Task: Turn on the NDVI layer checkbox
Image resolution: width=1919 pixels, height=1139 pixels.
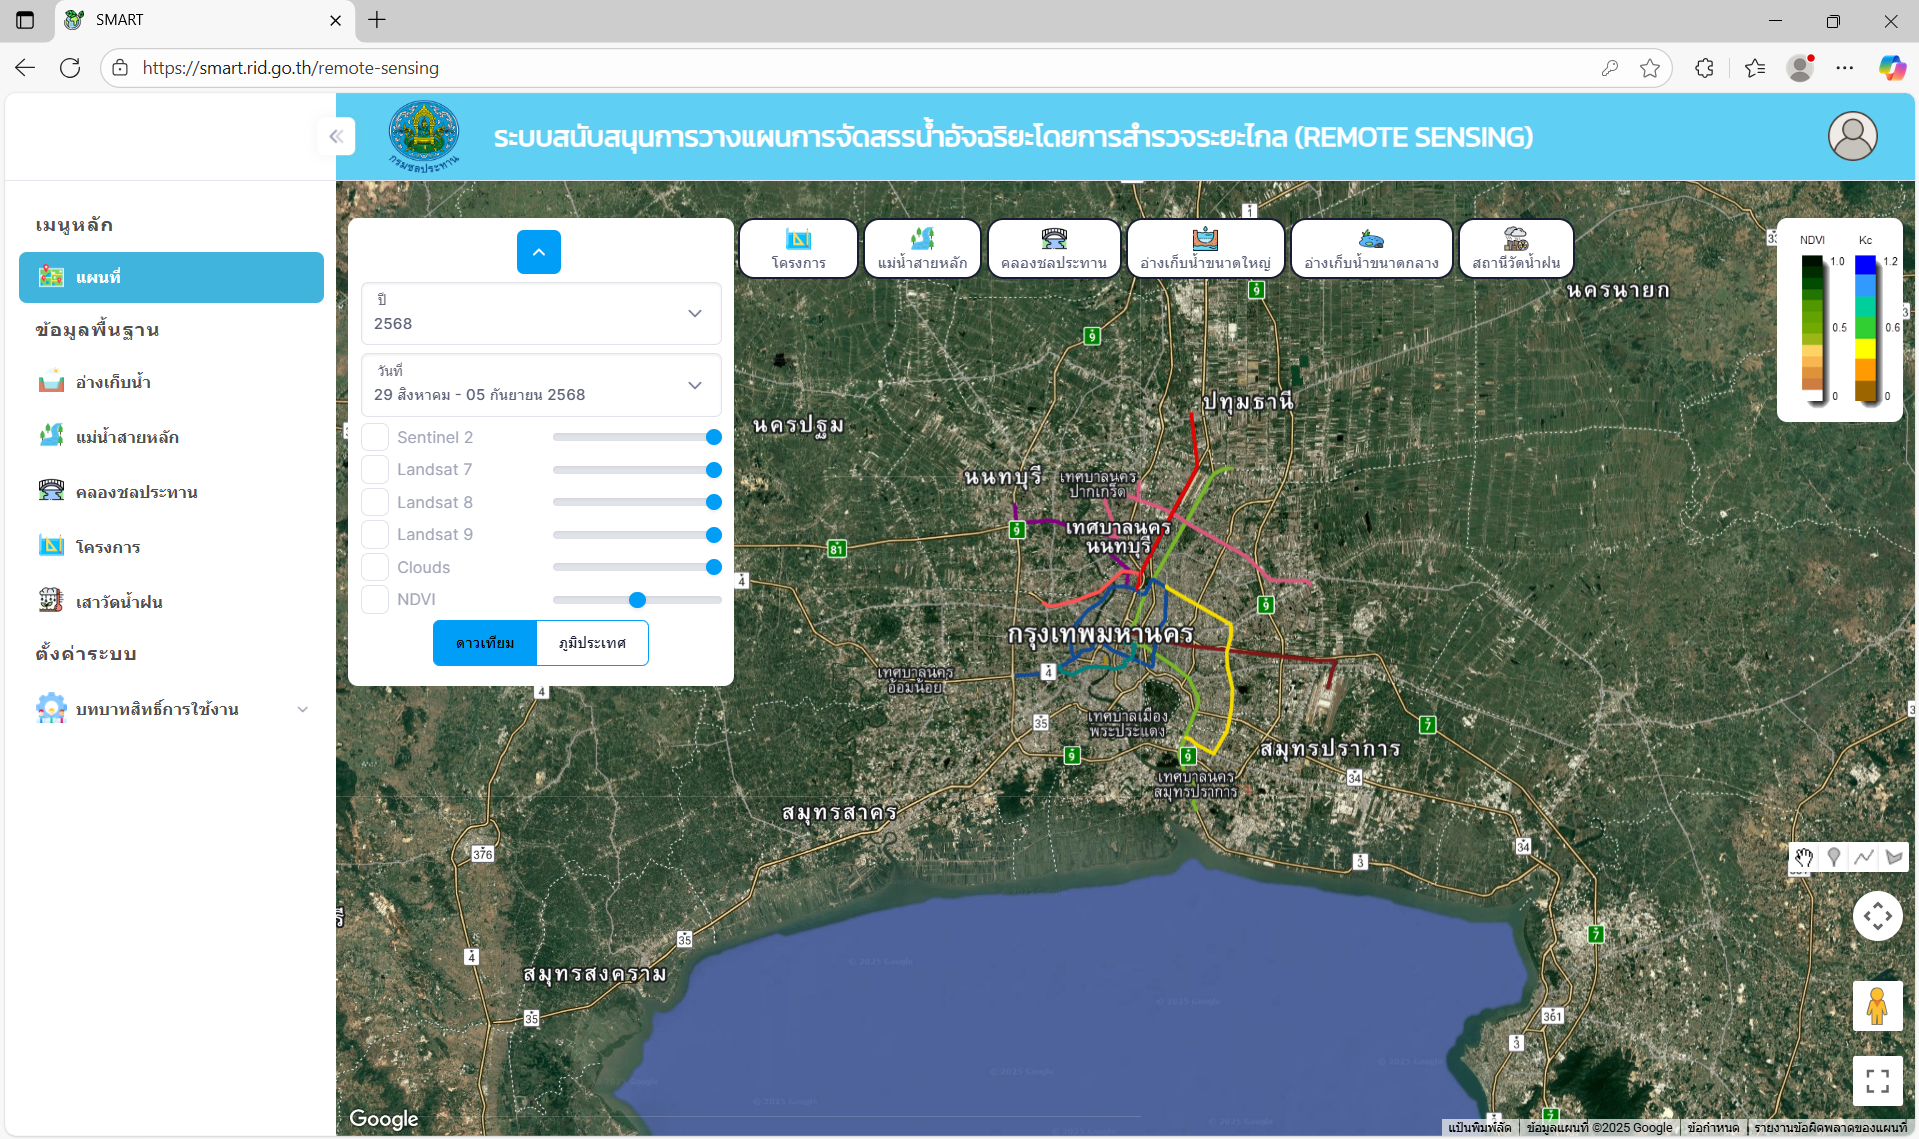Action: tap(375, 599)
